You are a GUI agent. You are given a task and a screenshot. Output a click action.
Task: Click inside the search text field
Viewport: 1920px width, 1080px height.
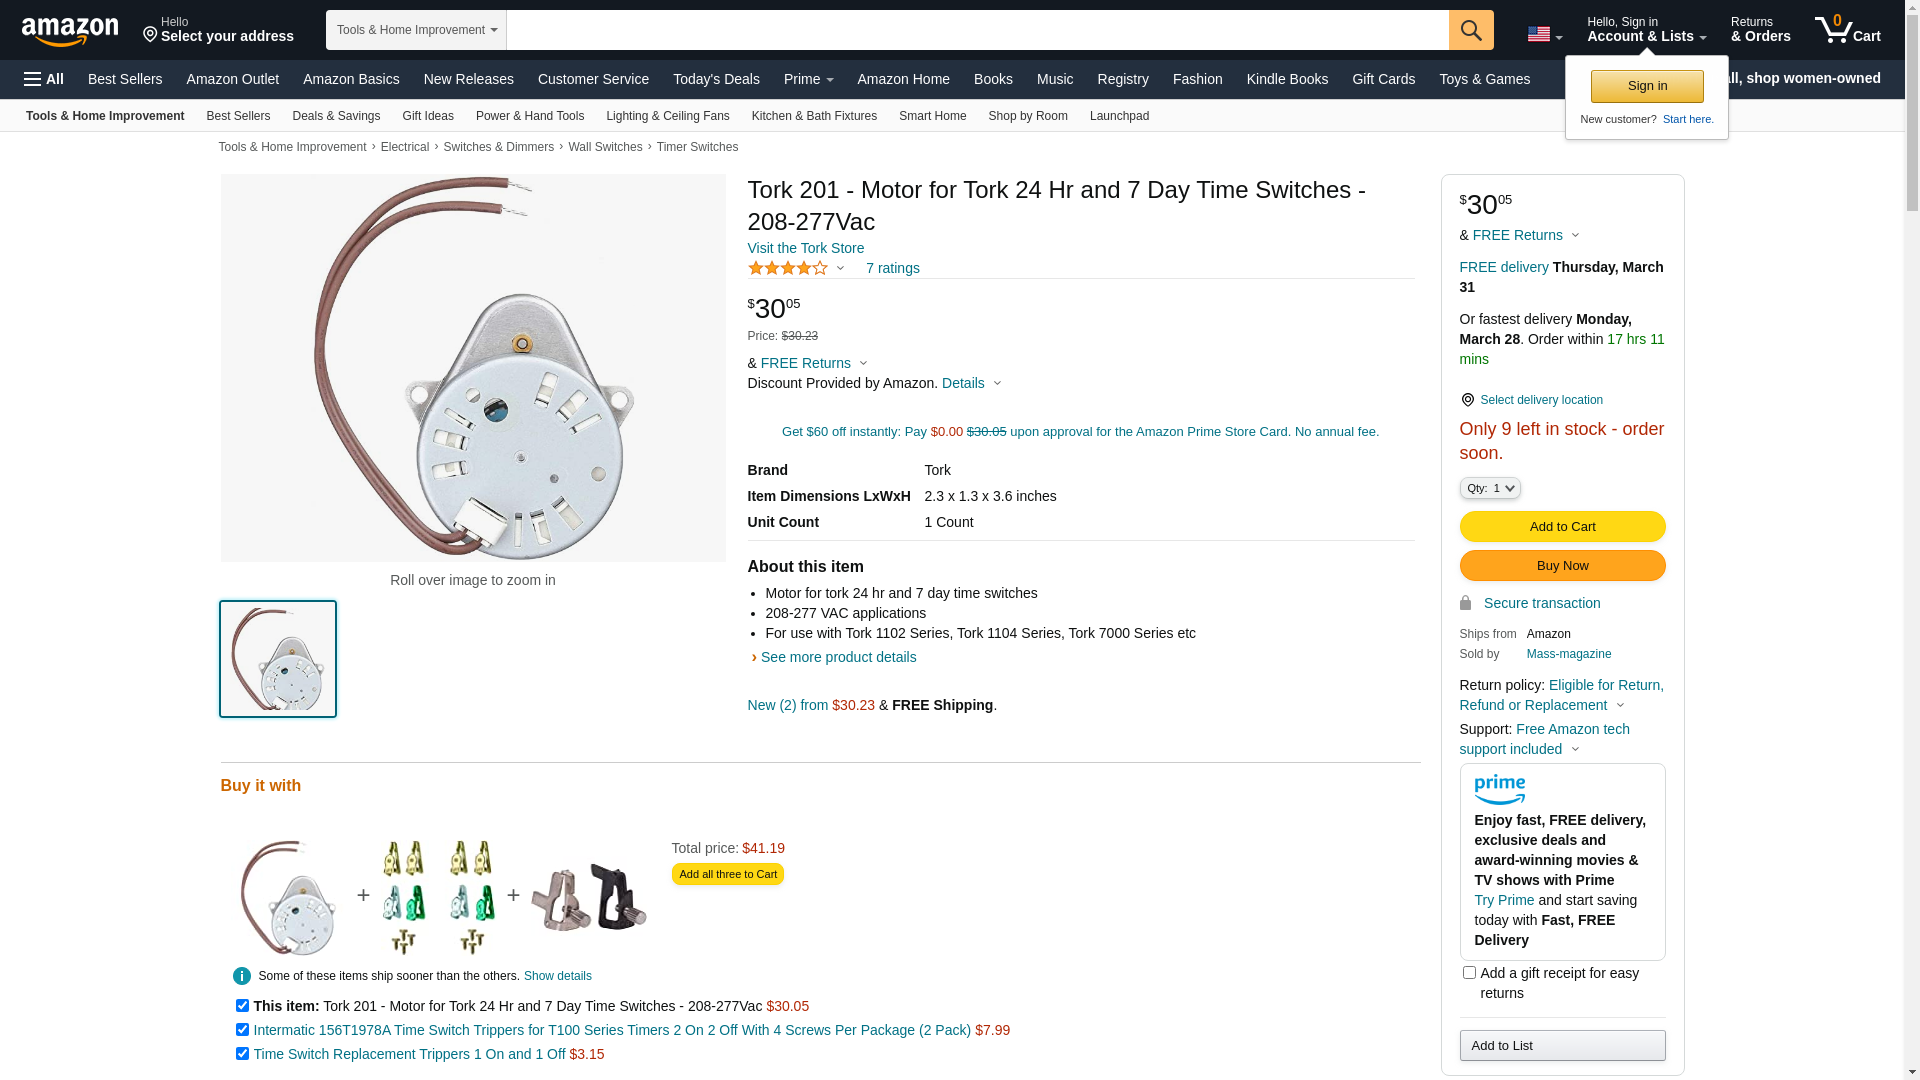(x=977, y=30)
